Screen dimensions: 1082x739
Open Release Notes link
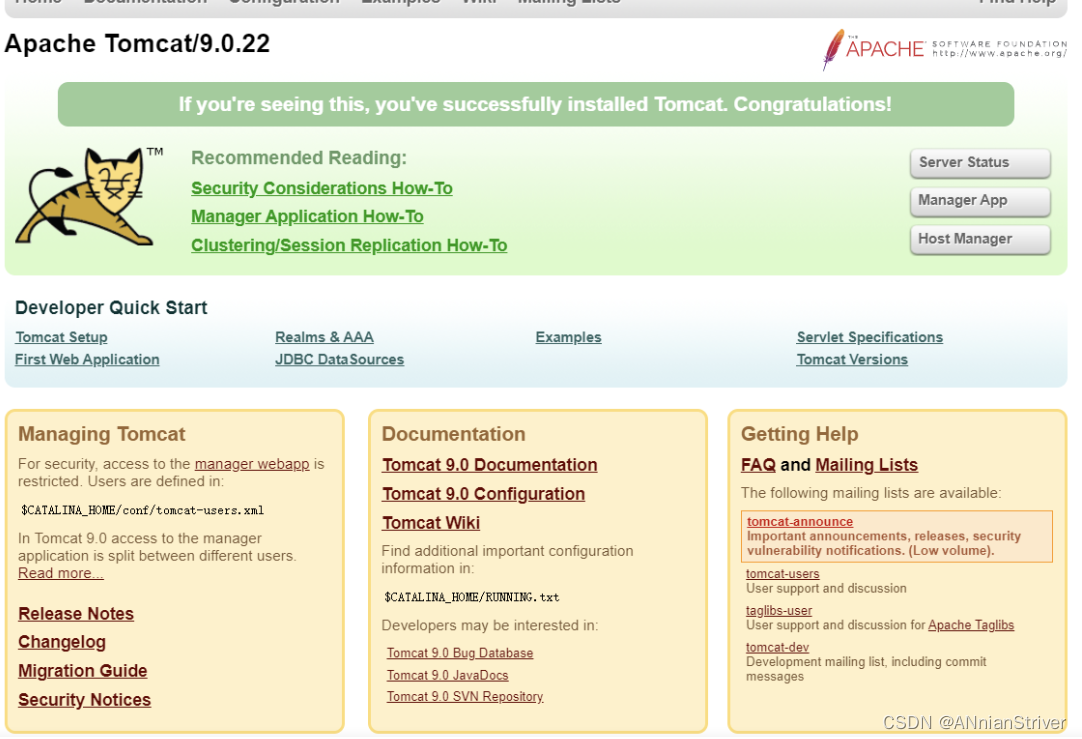[x=76, y=614]
